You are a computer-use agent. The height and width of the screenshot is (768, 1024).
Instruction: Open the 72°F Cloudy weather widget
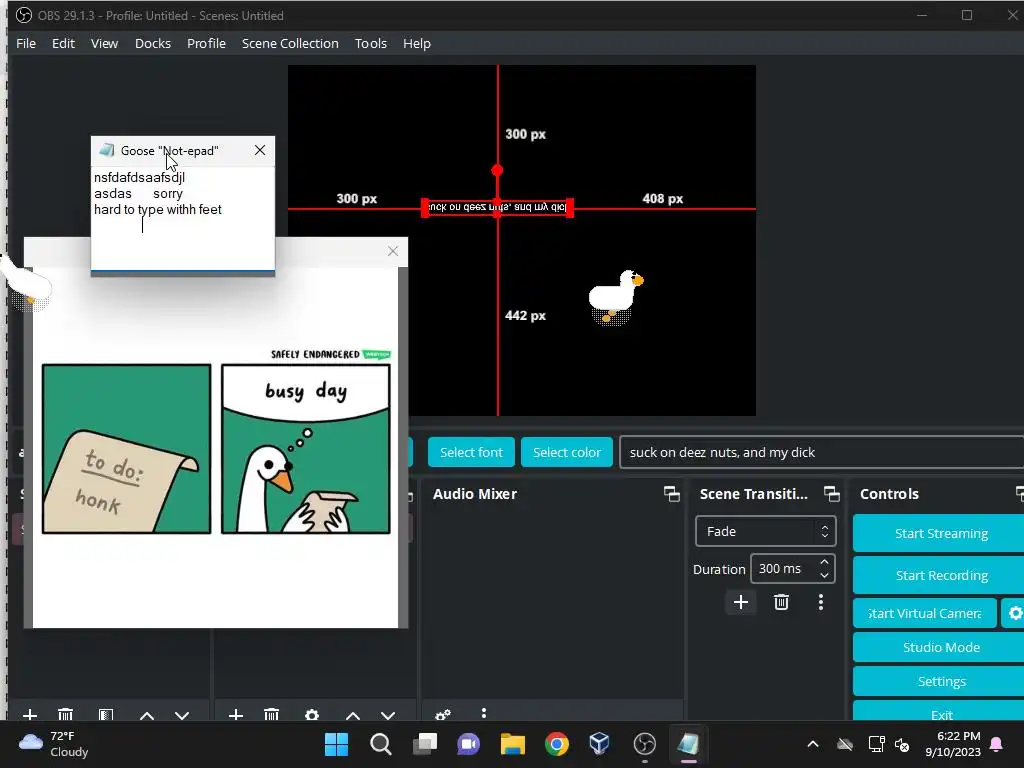[54, 744]
